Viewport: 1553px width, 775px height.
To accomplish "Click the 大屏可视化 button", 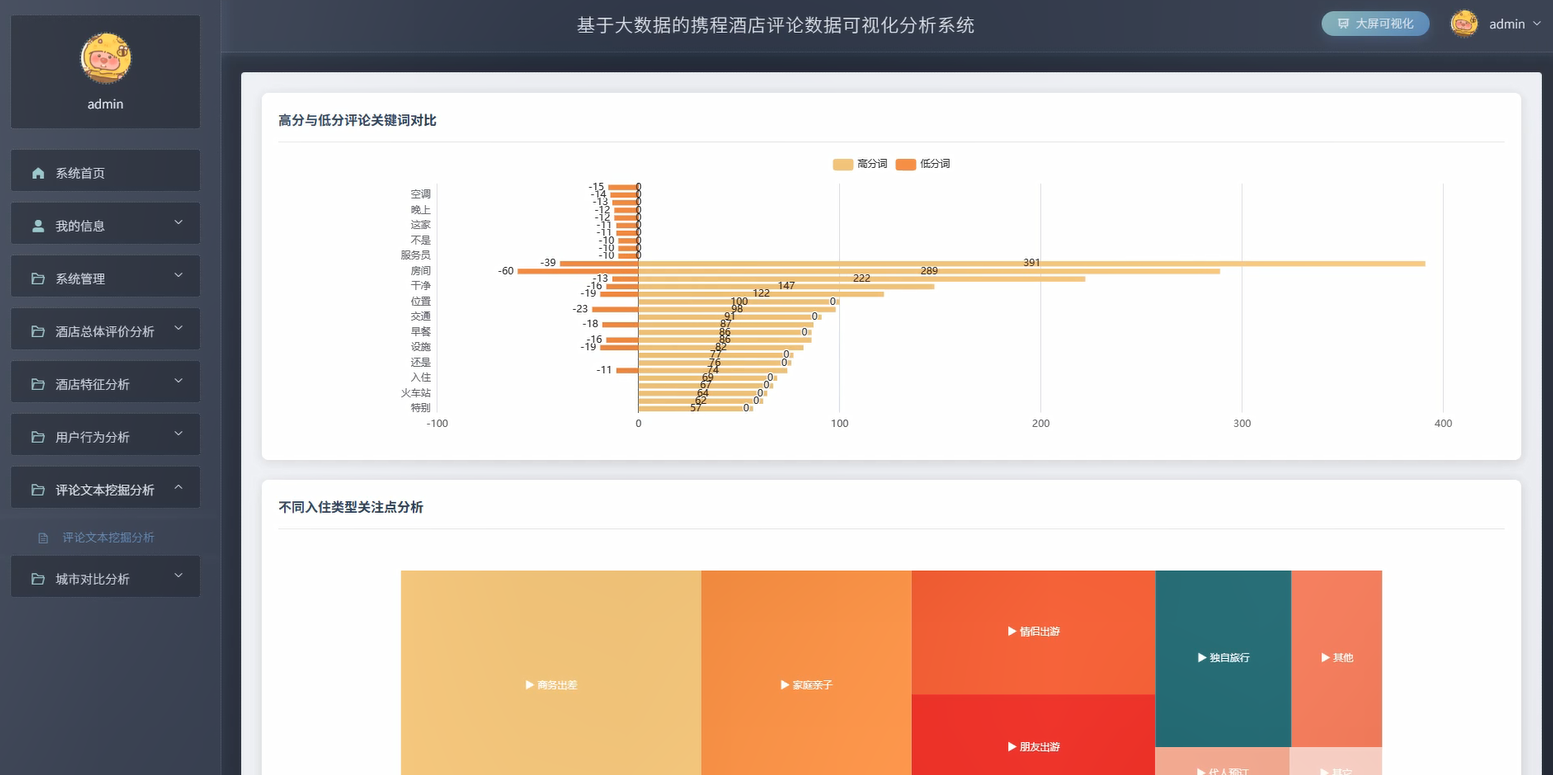I will [1375, 24].
